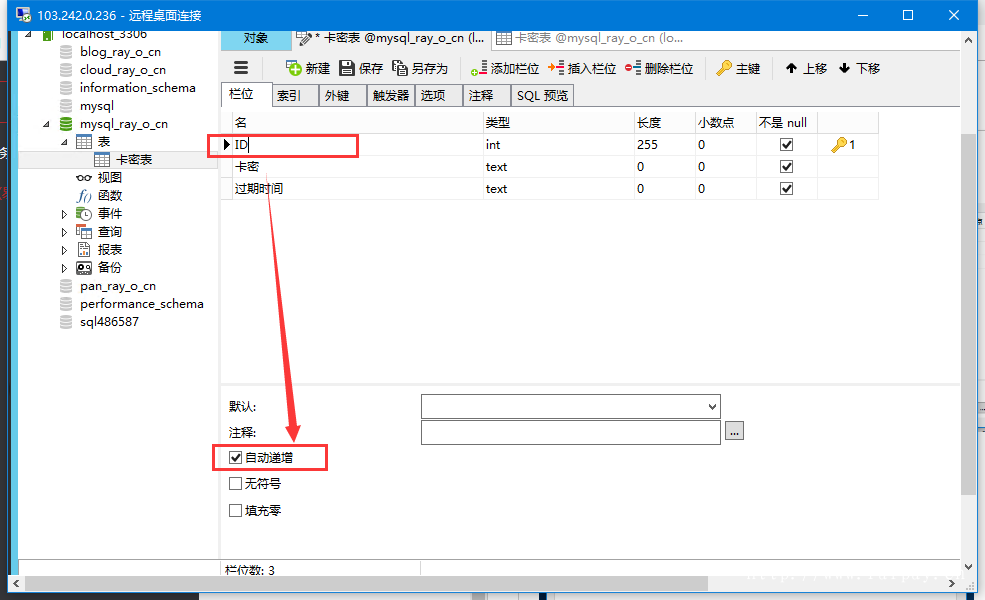Click the 下移 (Move Down) arrow
The width and height of the screenshot is (985, 600).
pyautogui.click(x=845, y=68)
